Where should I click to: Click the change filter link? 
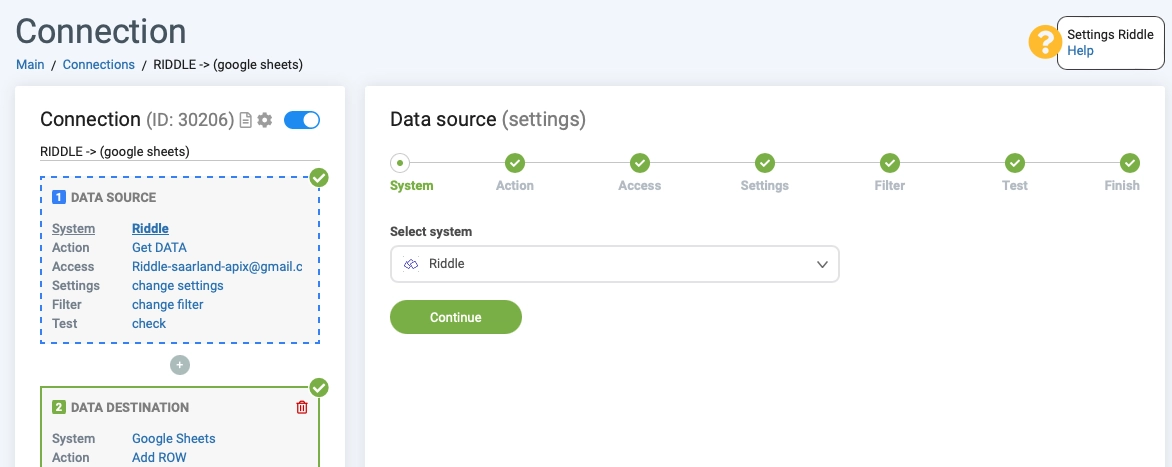click(167, 305)
